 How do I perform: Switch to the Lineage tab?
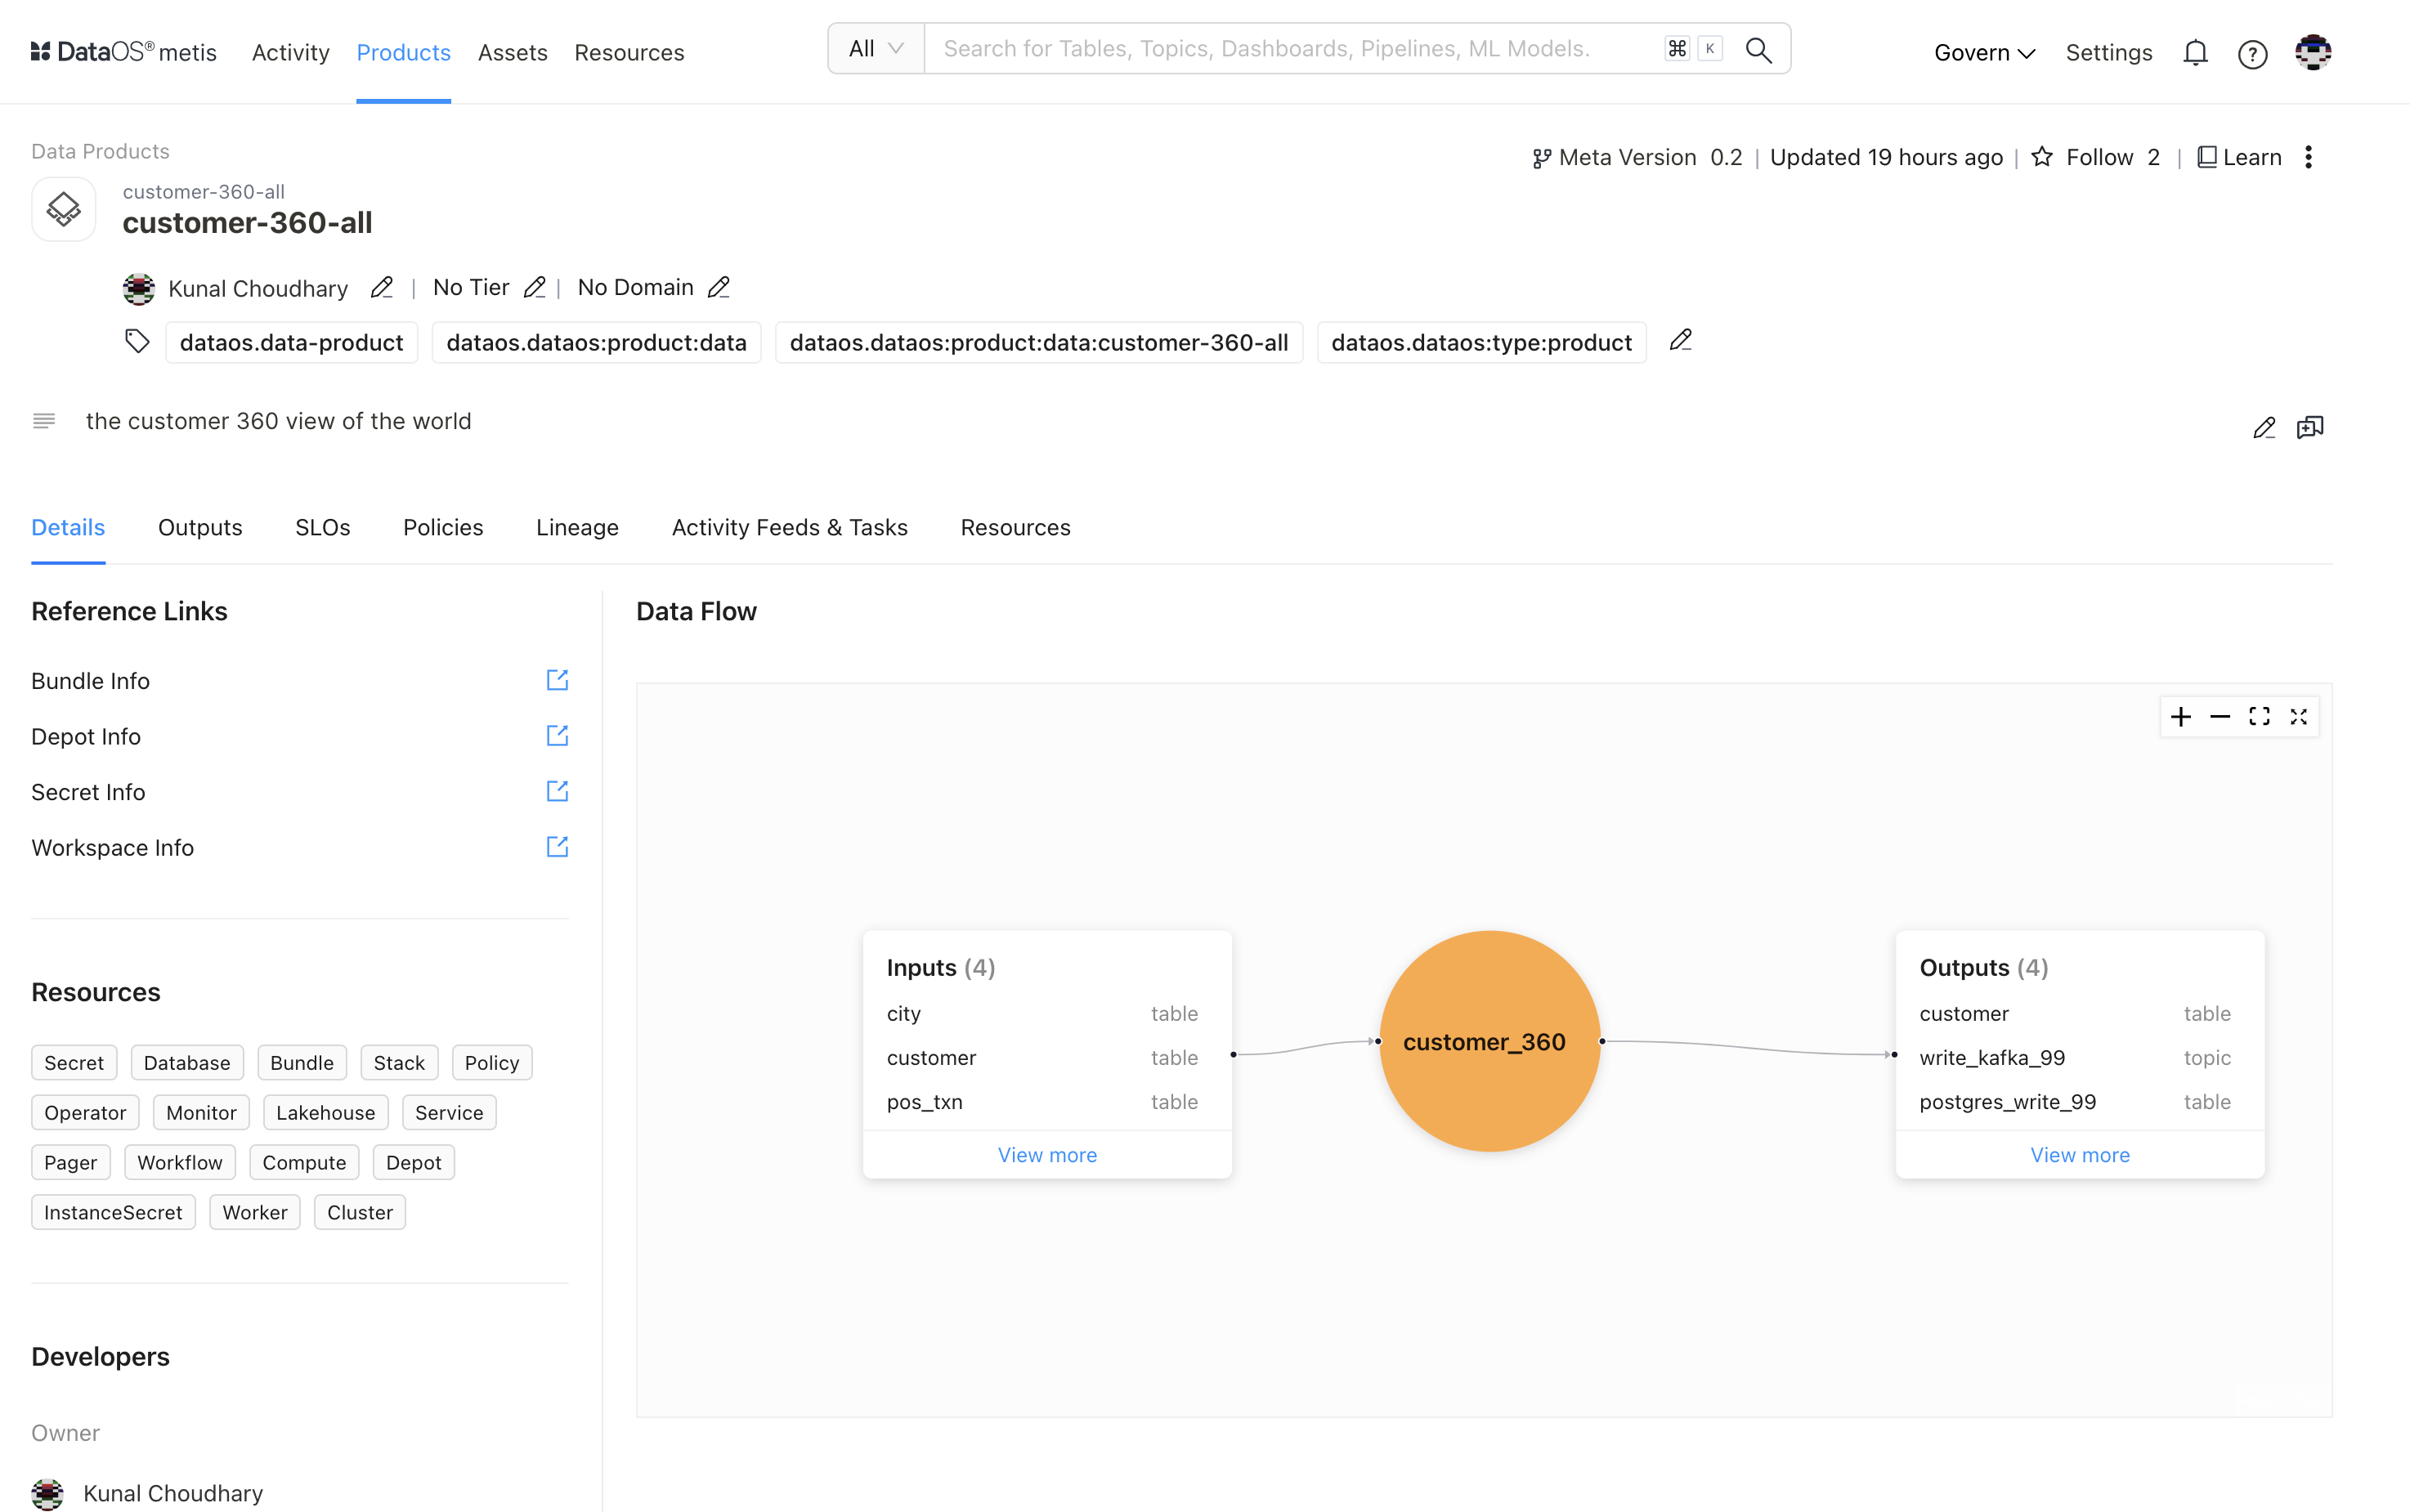[x=577, y=528]
